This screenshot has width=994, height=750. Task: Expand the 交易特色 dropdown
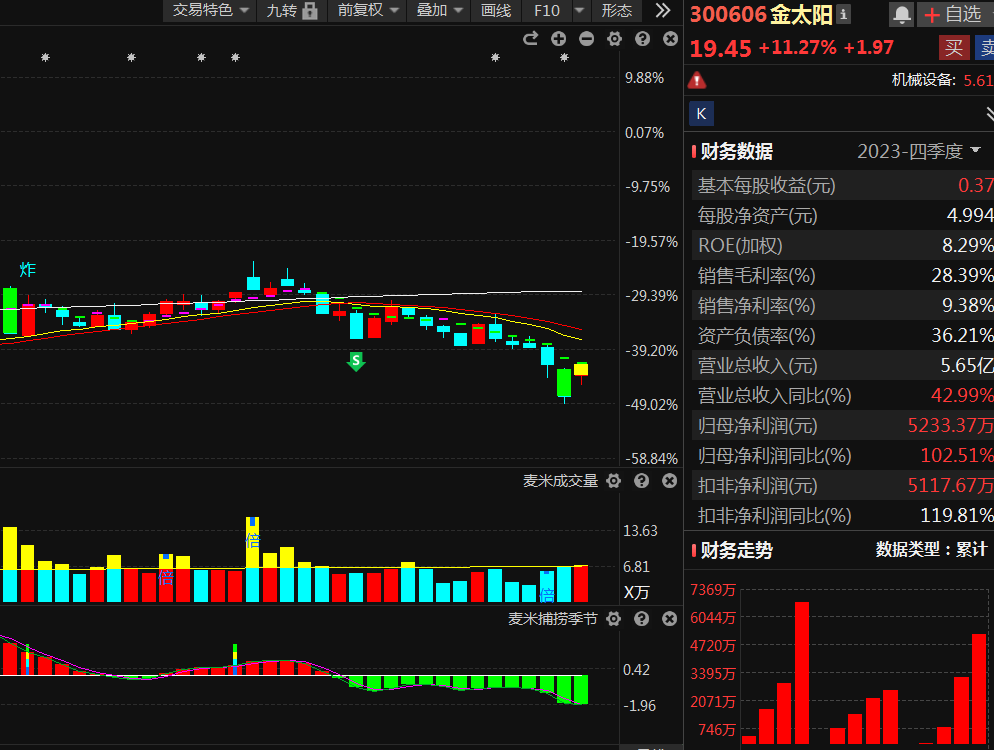(x=209, y=11)
